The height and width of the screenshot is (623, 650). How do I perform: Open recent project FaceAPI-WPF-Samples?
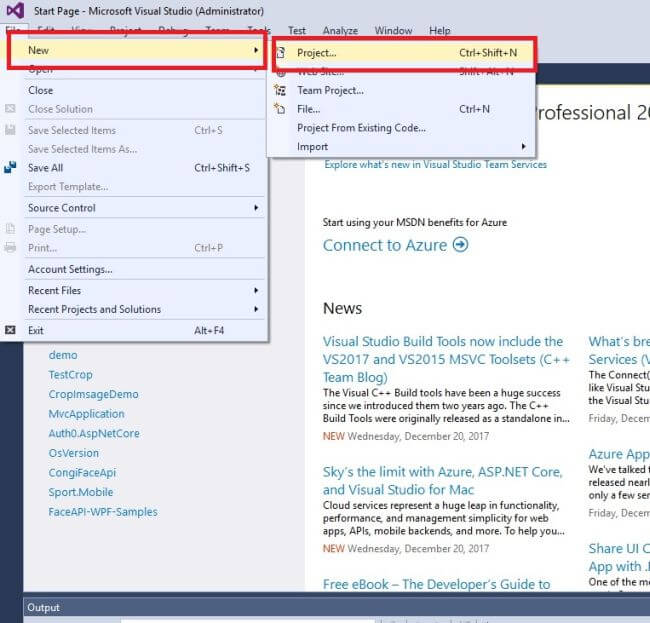tap(103, 511)
